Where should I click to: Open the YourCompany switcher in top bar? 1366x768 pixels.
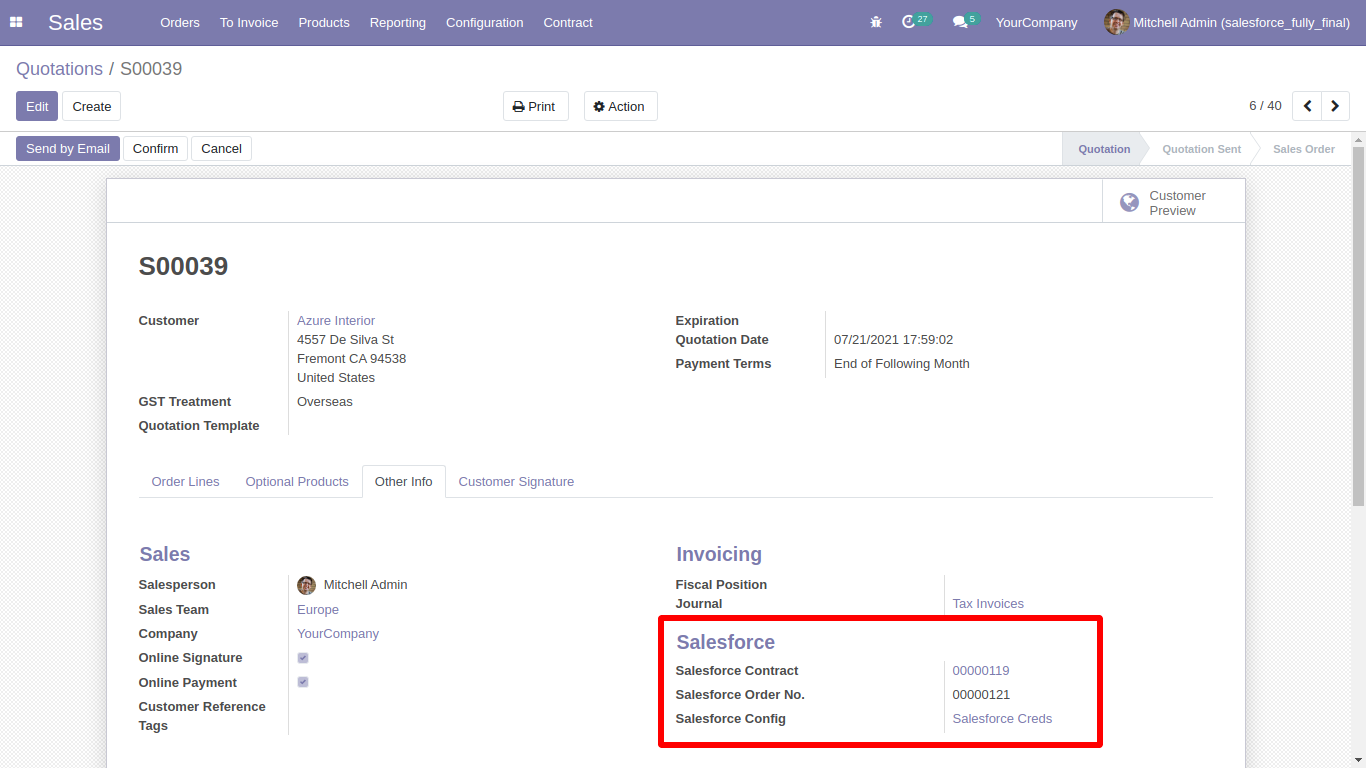[1037, 22]
